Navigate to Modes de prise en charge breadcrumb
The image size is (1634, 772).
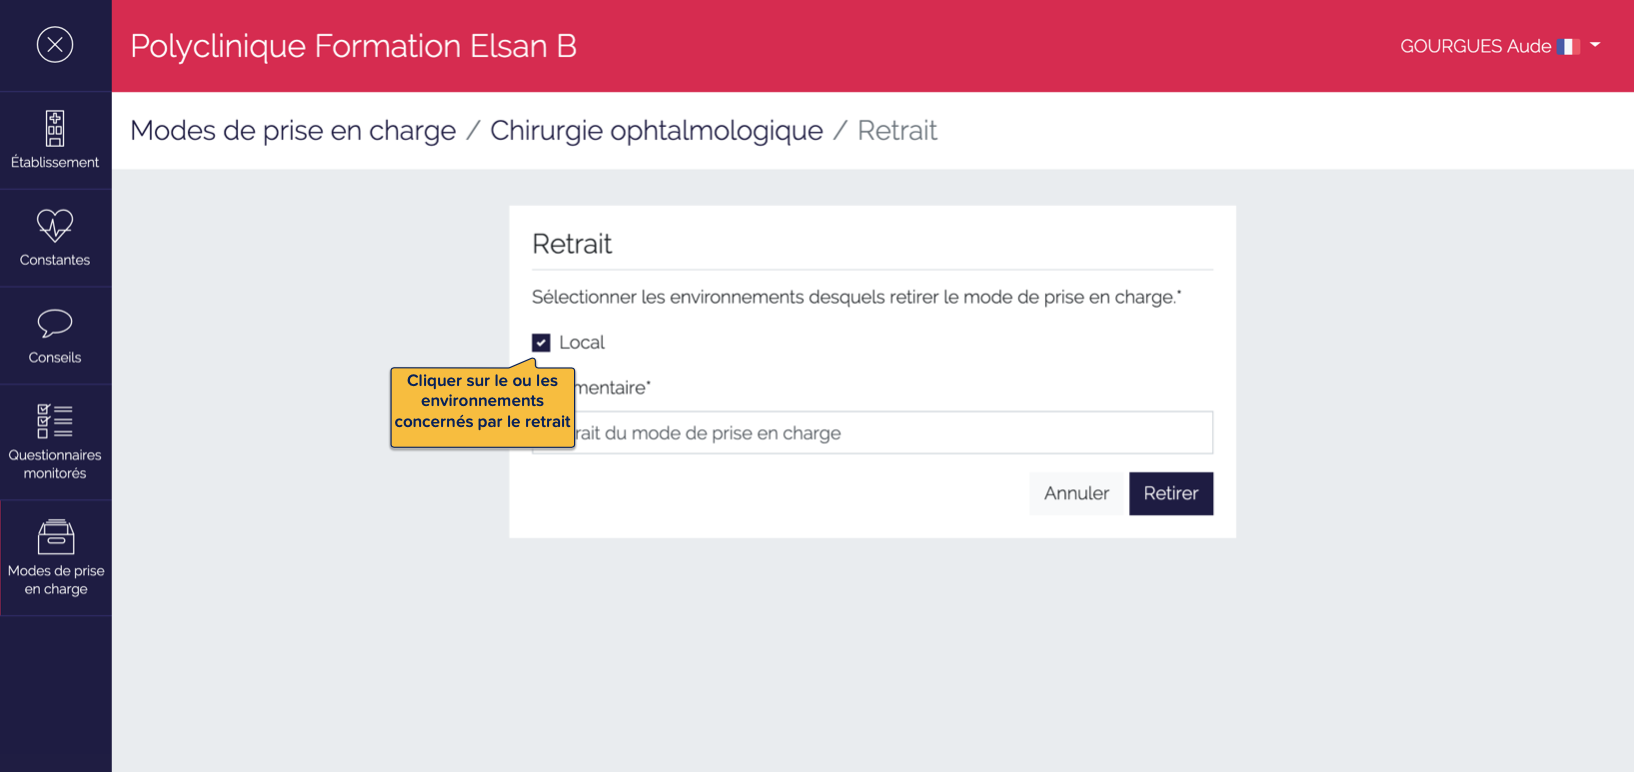292,130
